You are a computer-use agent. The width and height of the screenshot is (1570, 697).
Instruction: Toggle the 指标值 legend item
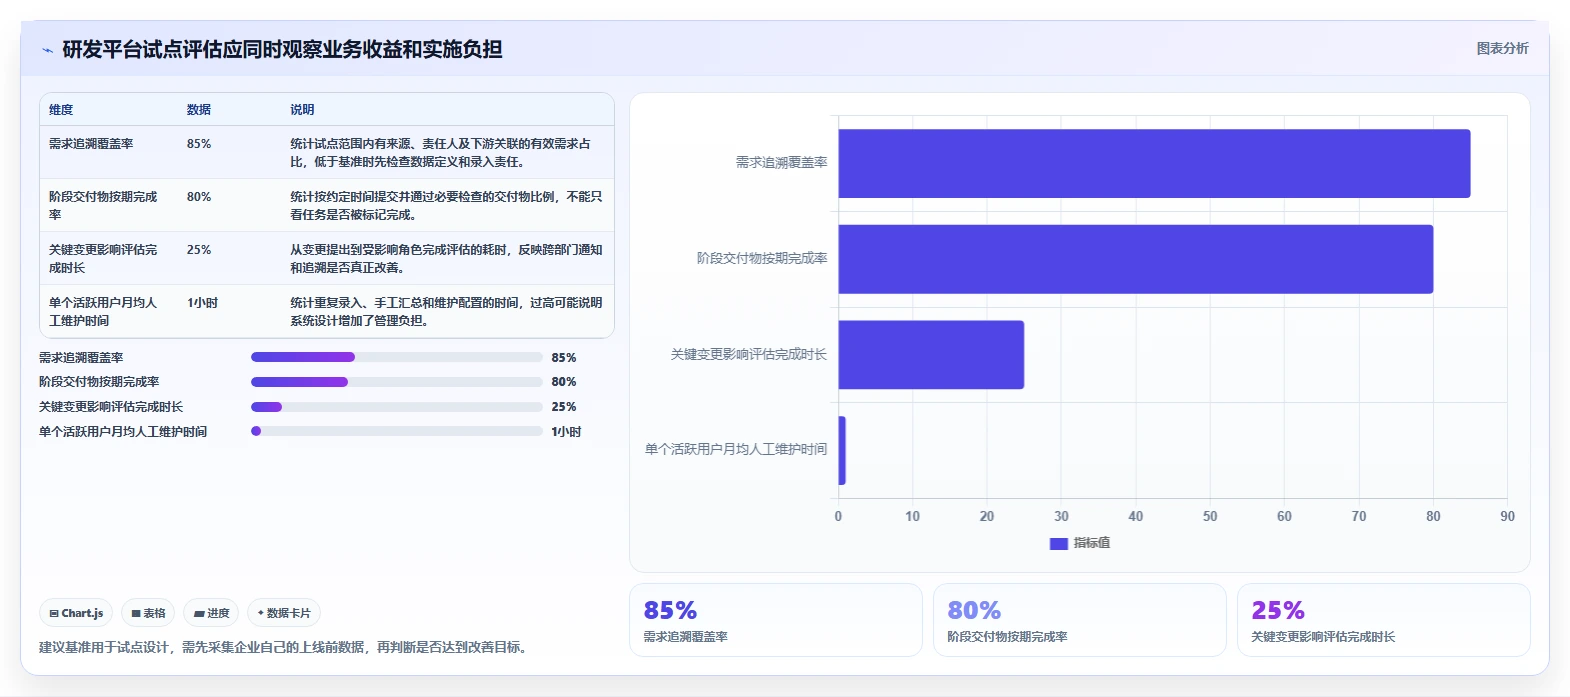point(1080,543)
